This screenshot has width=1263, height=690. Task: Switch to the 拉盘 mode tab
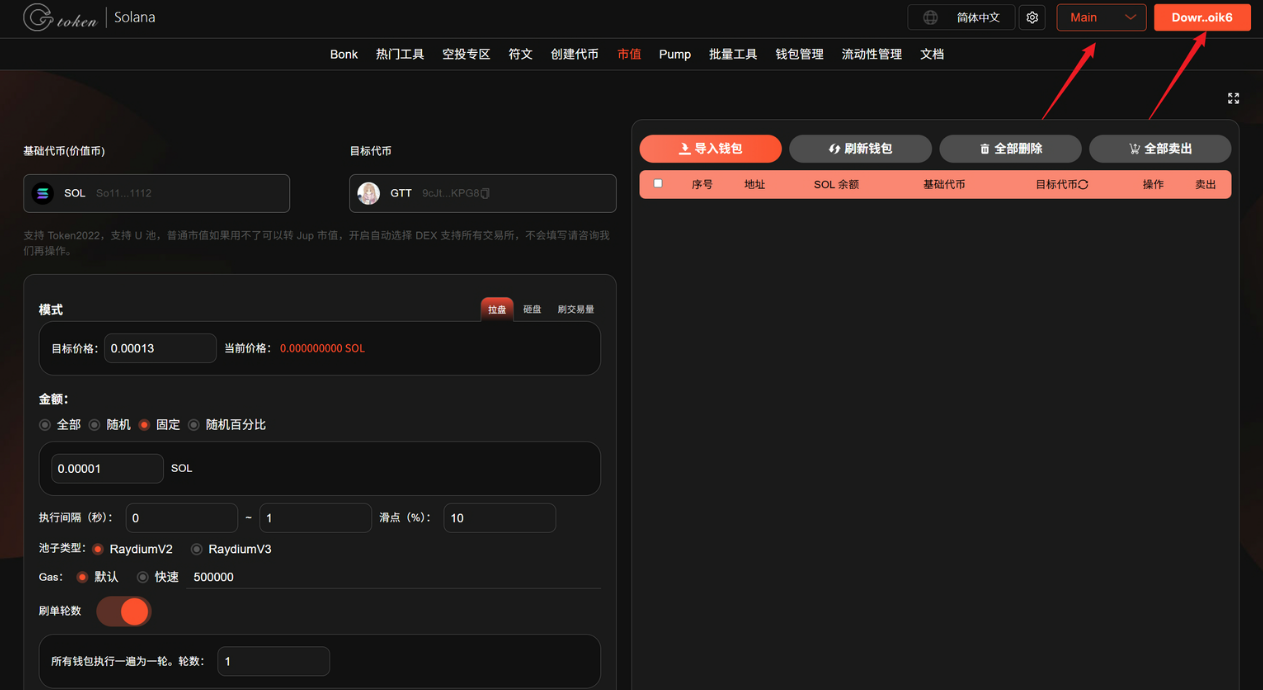tap(497, 309)
